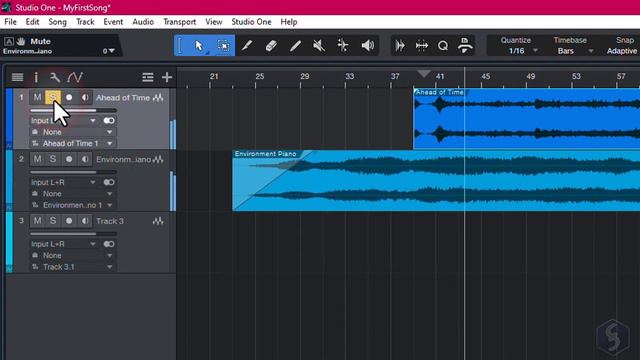Image resolution: width=640 pixels, height=360 pixels.
Task: Add a new track with plus
Action: point(167,77)
